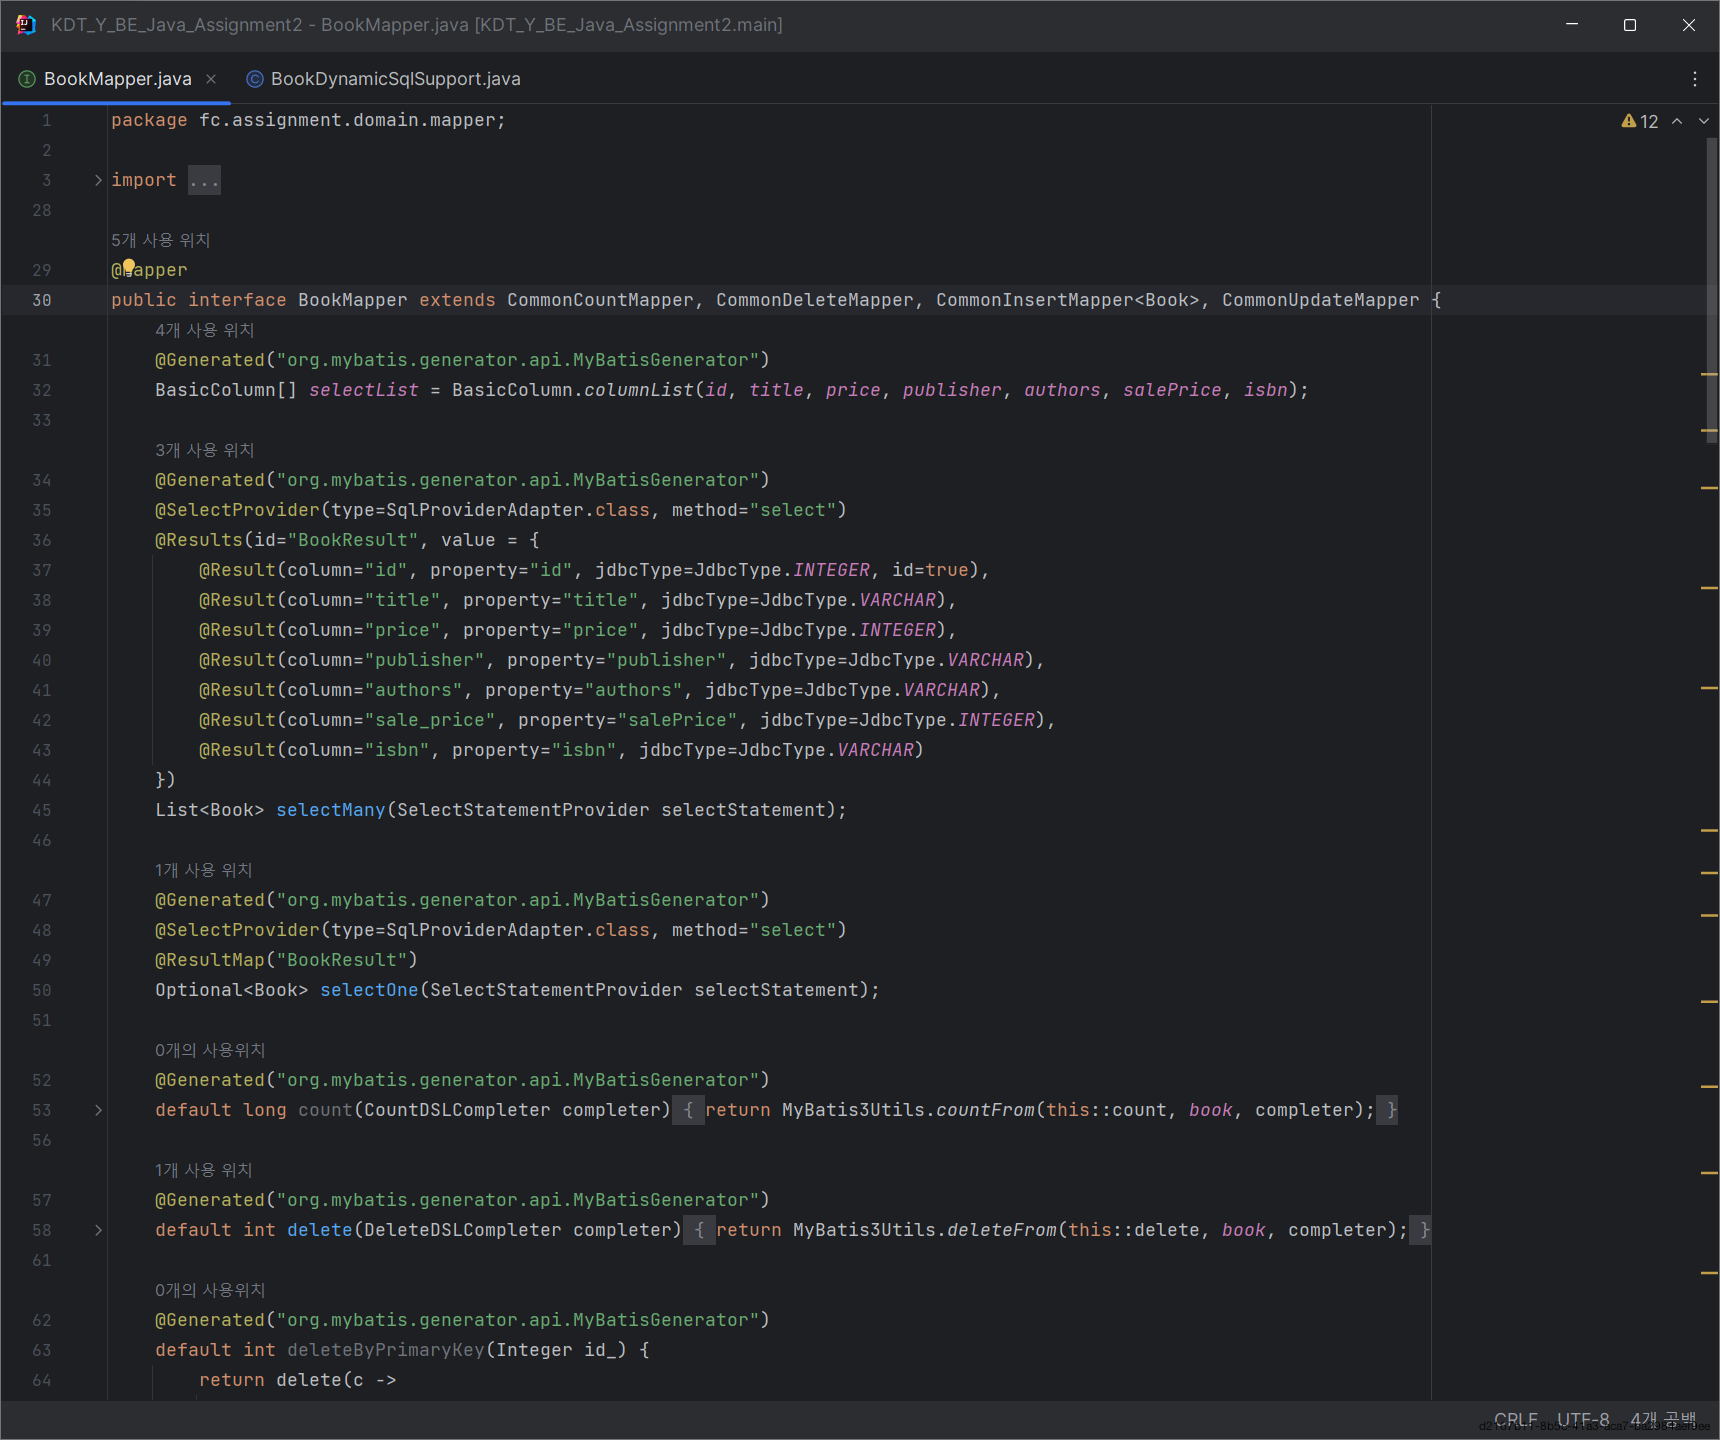Expand the folded count method at line 53
1720x1440 pixels.
98,1110
